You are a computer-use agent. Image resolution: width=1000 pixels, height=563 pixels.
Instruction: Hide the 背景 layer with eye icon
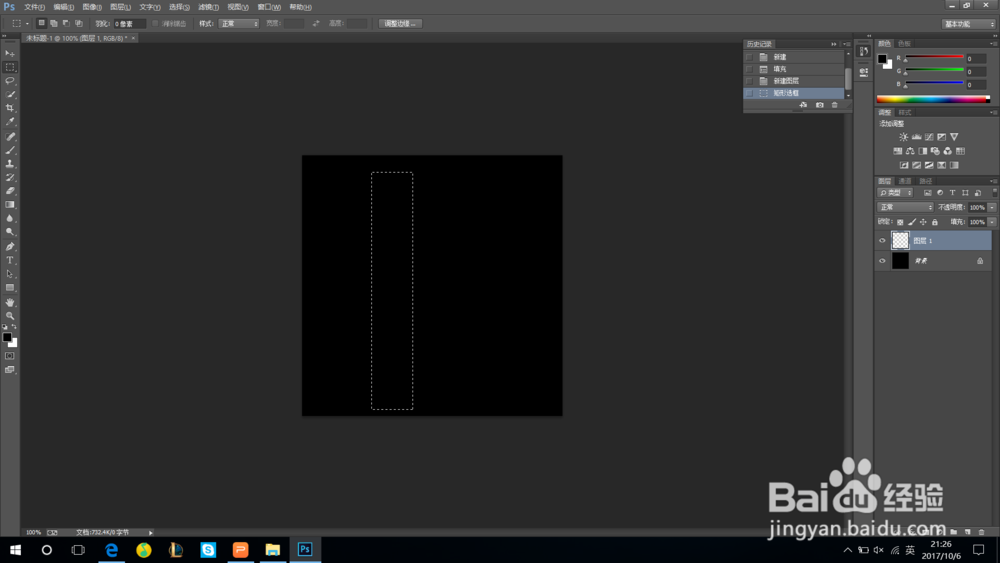point(882,261)
